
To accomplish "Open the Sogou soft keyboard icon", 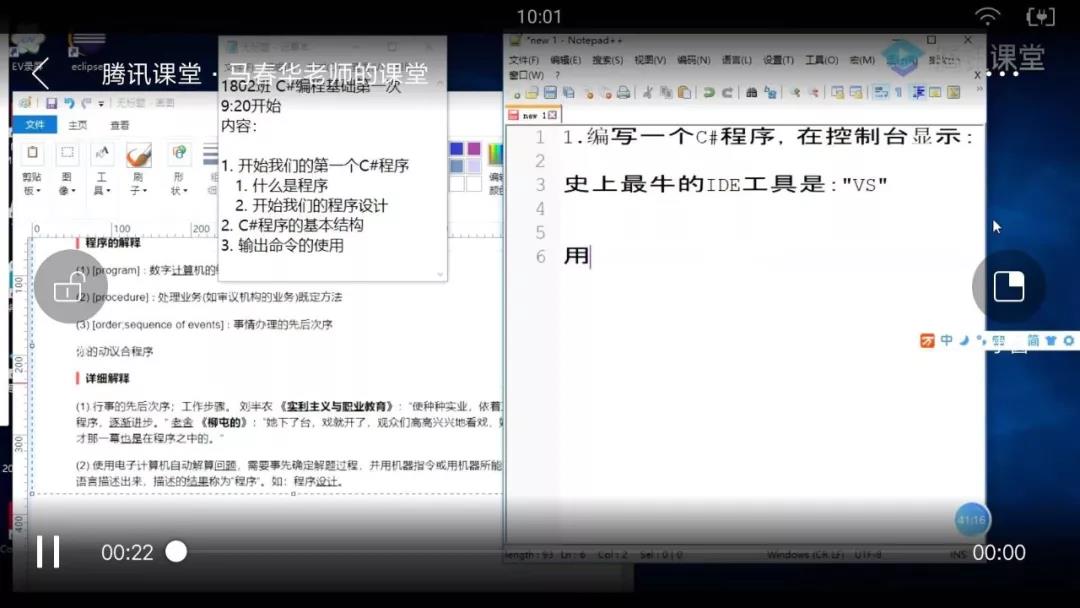I will click(x=999, y=341).
